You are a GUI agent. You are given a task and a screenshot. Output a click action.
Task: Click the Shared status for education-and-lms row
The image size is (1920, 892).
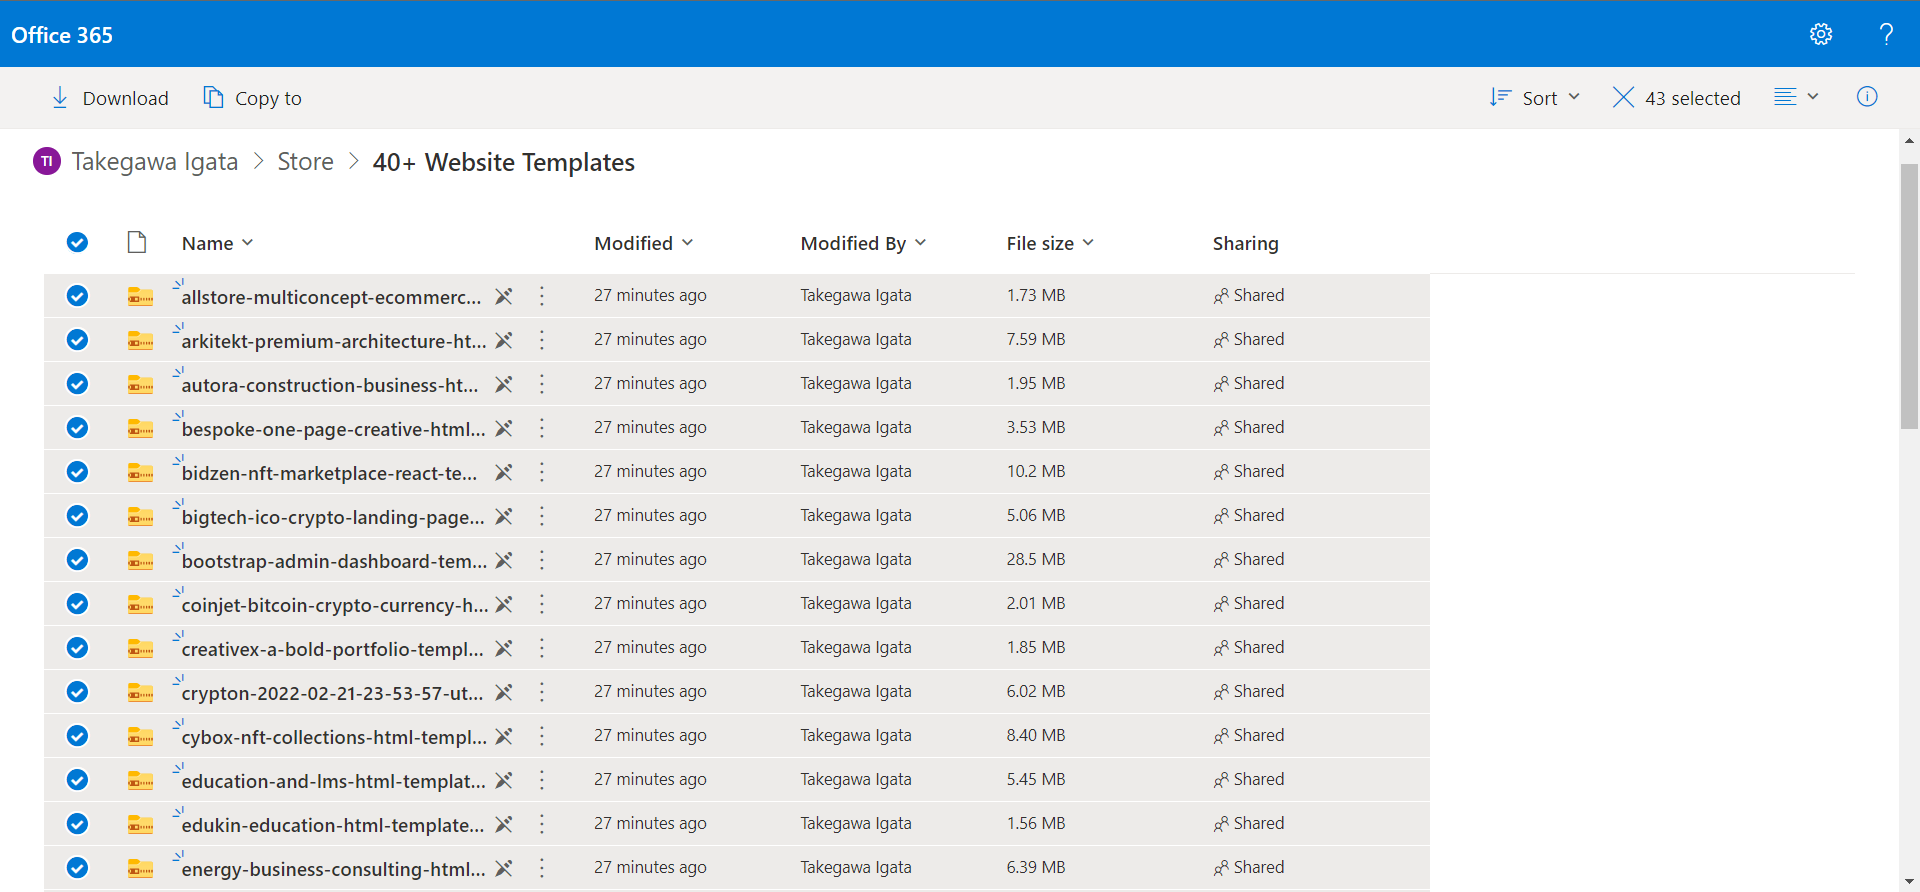[1249, 780]
